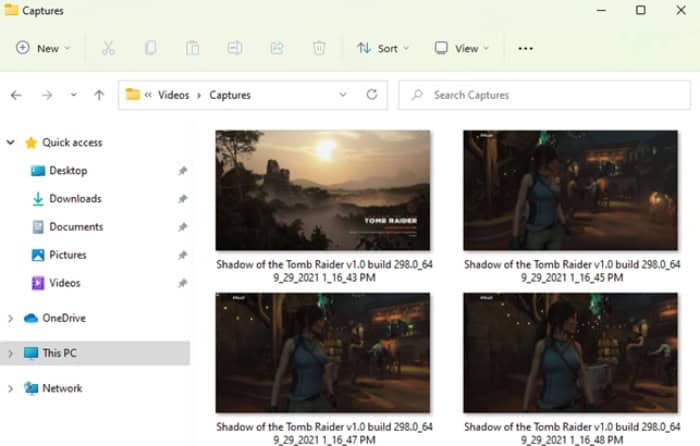The width and height of the screenshot is (700, 446).
Task: Click the pin icon next to Downloads
Action: tap(182, 199)
